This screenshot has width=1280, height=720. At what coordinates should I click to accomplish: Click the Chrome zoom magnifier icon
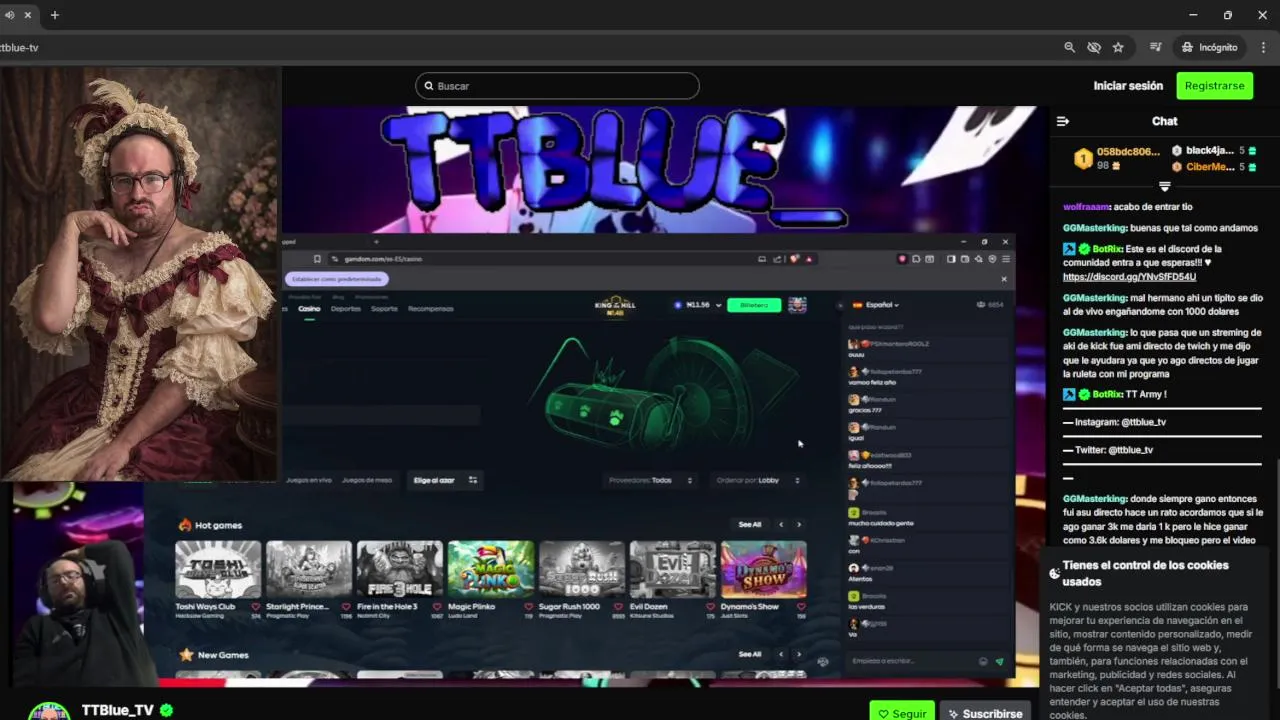[x=1069, y=47]
